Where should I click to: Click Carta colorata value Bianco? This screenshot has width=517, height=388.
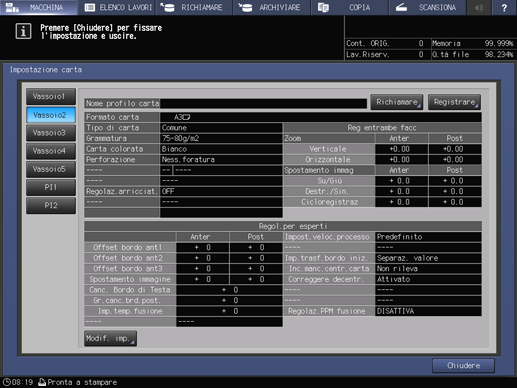[x=221, y=149]
